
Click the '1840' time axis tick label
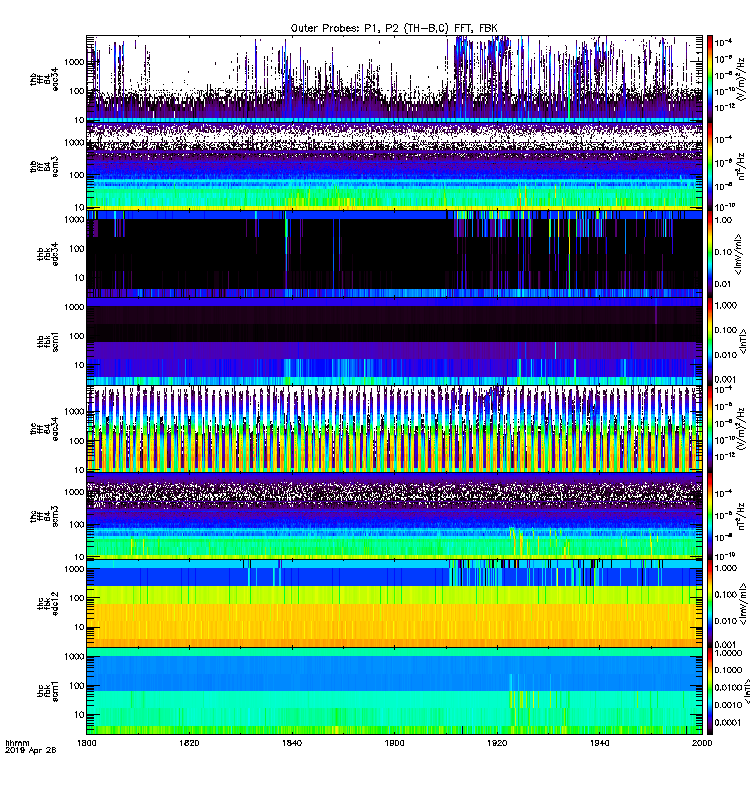pyautogui.click(x=291, y=743)
